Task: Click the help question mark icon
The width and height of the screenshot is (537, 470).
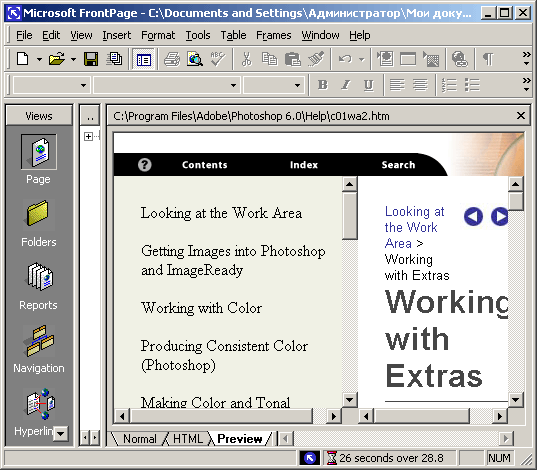Action: pos(145,165)
